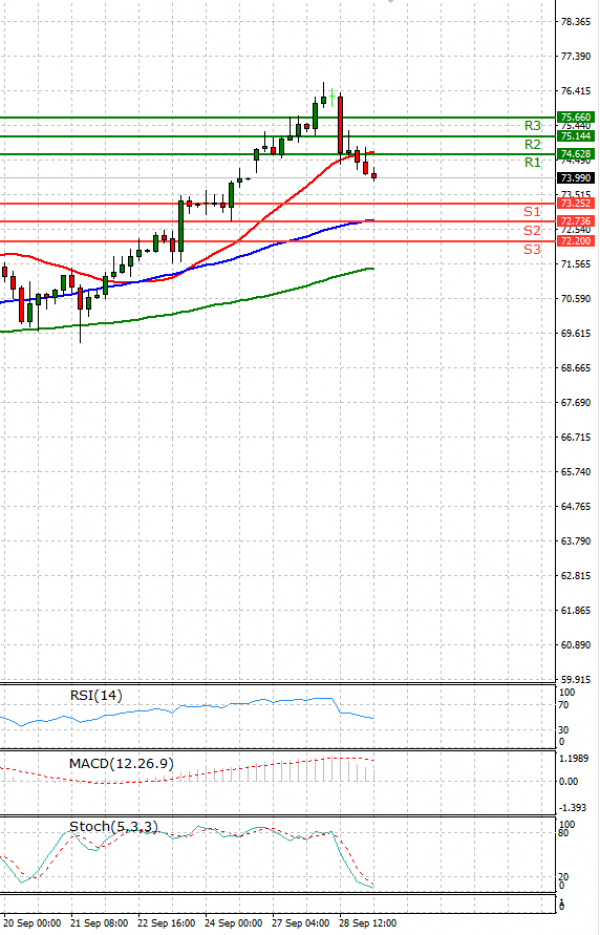This screenshot has height=935, width=600.
Task: Click the Stochastic scale value 20
Action: (564, 877)
